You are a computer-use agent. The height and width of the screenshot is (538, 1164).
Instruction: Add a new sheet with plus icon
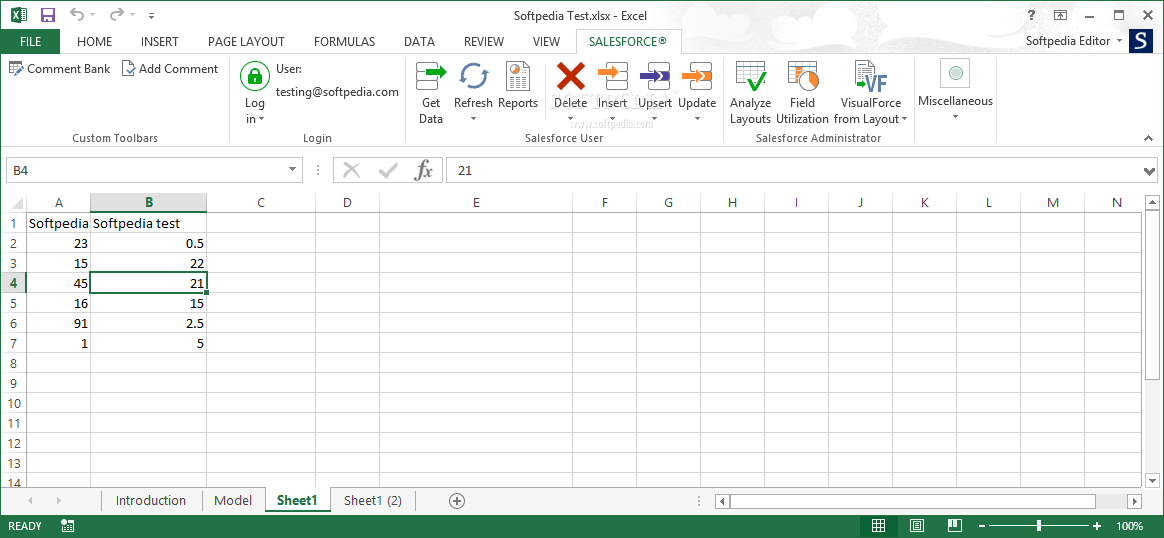457,501
